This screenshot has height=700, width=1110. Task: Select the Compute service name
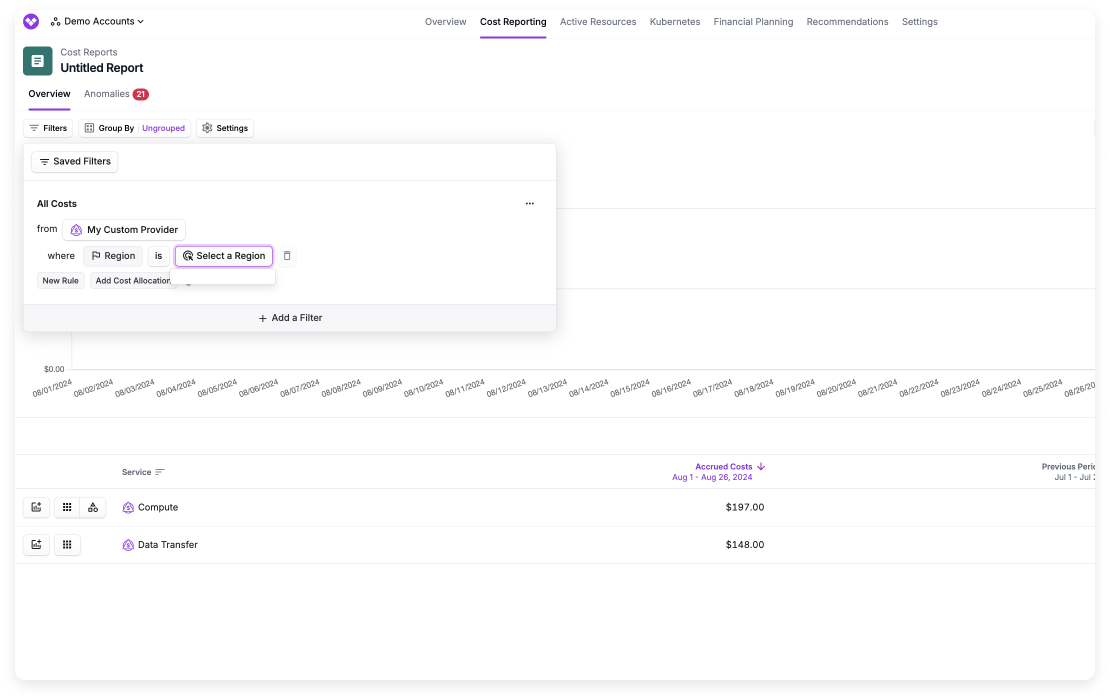point(158,507)
